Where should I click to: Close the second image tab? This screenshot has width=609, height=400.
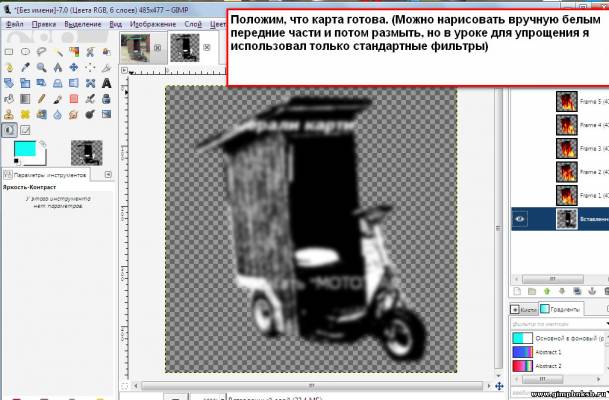tap(207, 47)
